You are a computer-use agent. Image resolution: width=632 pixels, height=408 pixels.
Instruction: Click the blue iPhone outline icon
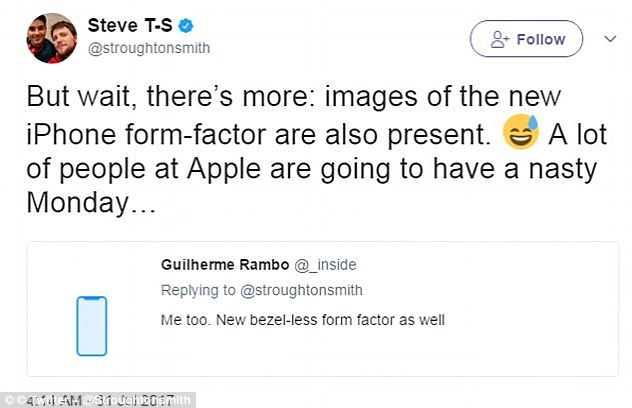click(92, 325)
